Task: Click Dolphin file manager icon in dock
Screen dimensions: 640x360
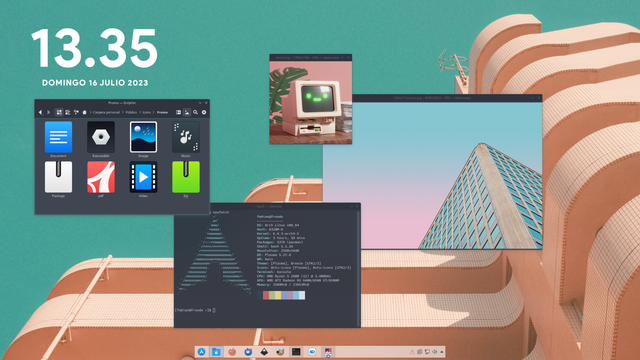Action: pyautogui.click(x=216, y=351)
